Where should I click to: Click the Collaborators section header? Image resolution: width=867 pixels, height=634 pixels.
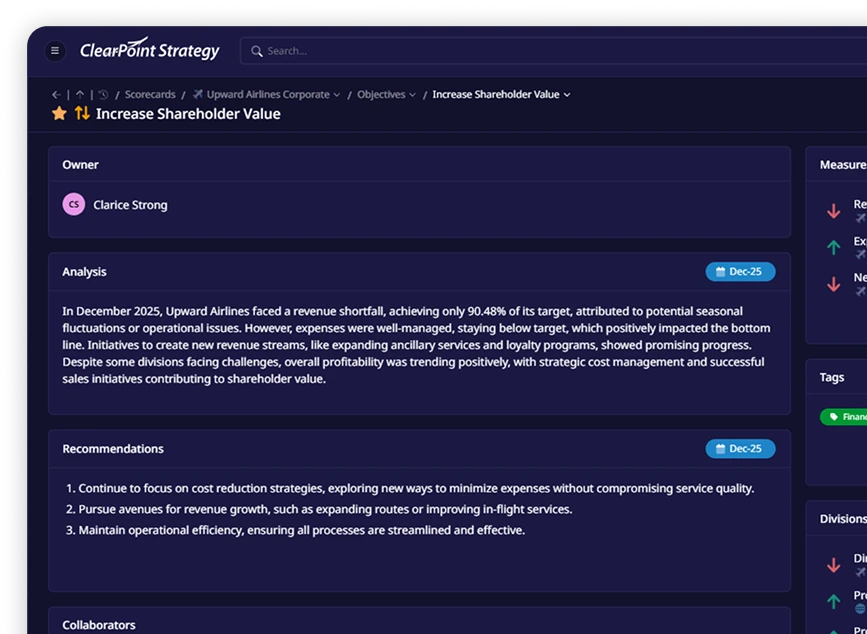98,625
